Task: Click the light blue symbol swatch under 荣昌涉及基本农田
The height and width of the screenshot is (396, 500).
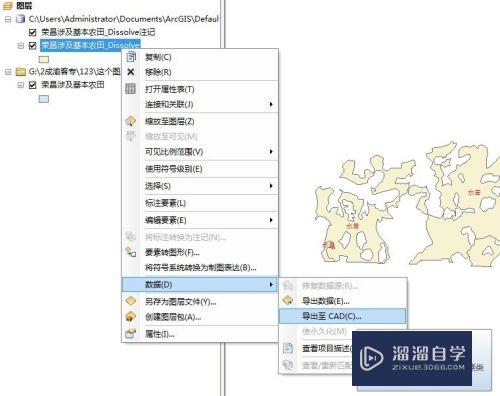Action: 44,99
